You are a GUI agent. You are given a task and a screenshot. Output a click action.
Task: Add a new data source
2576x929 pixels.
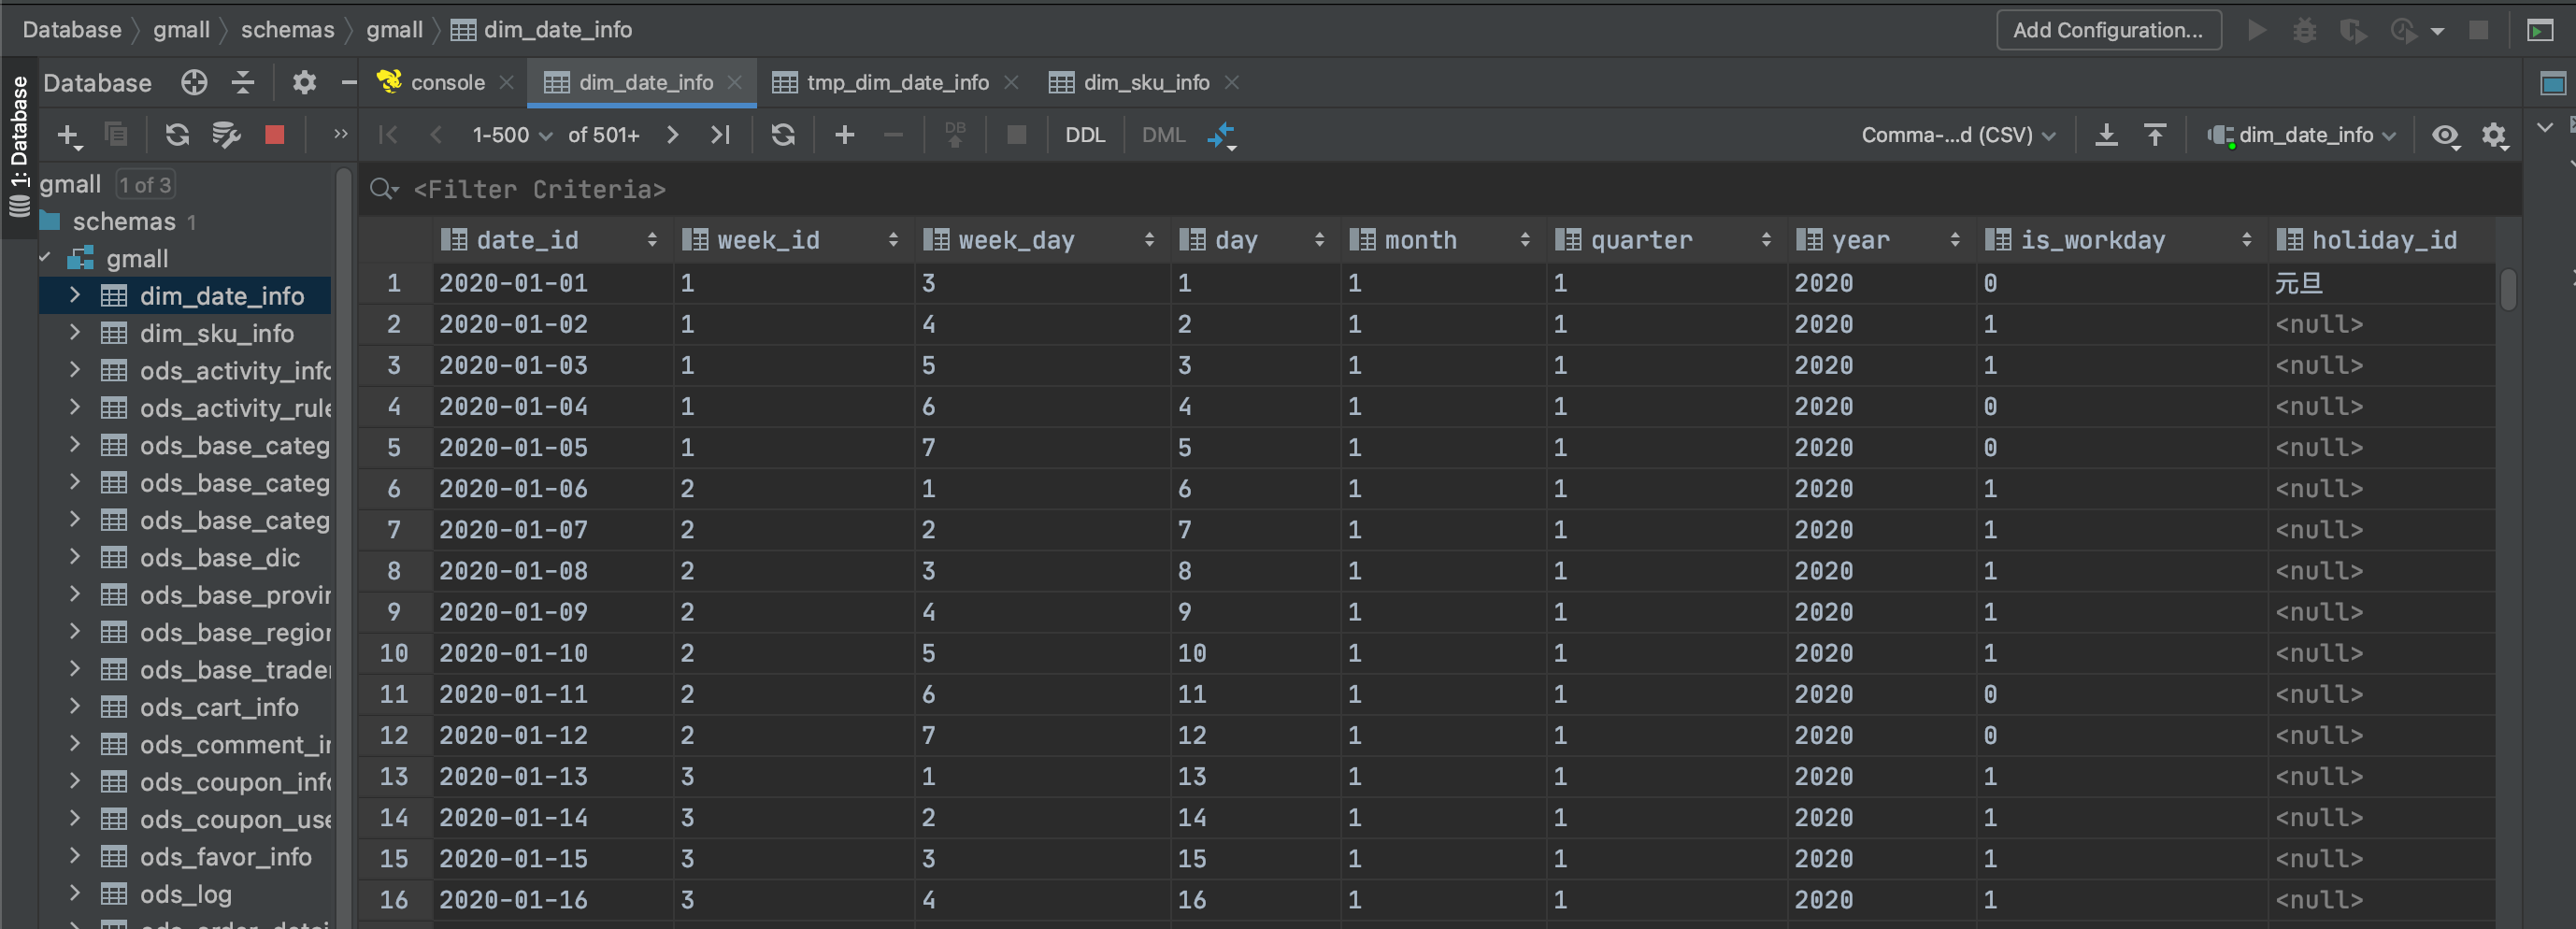tap(68, 135)
